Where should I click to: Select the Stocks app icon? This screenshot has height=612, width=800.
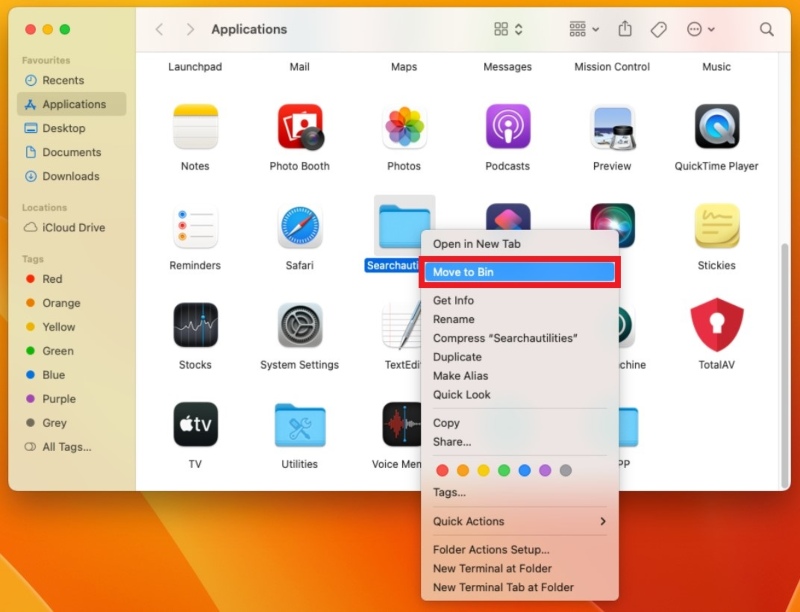tap(195, 325)
